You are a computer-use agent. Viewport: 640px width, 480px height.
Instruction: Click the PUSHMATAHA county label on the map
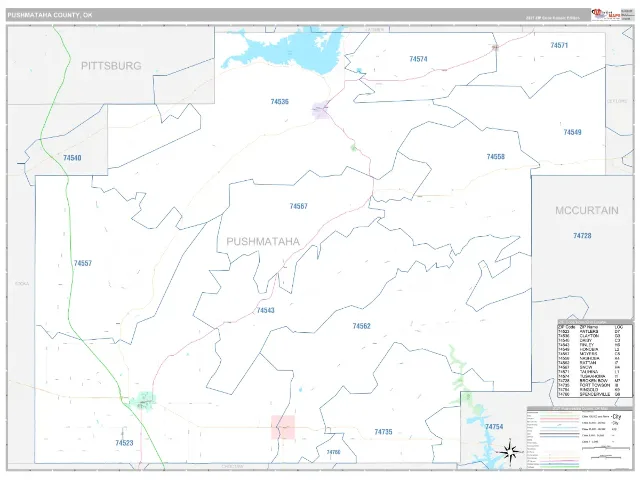pyautogui.click(x=263, y=241)
